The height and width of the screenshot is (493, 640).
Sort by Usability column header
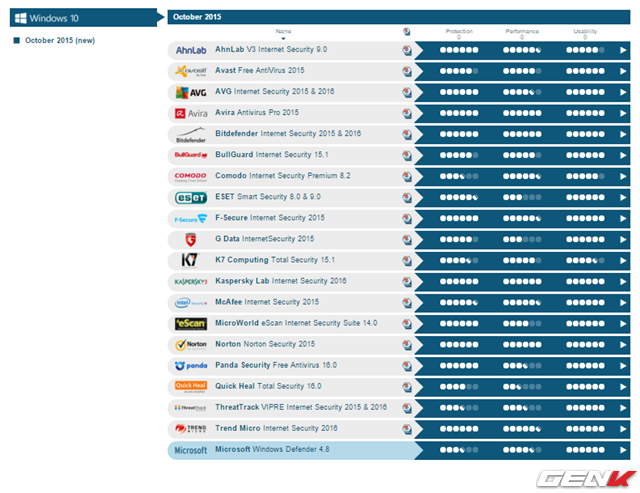pos(585,34)
